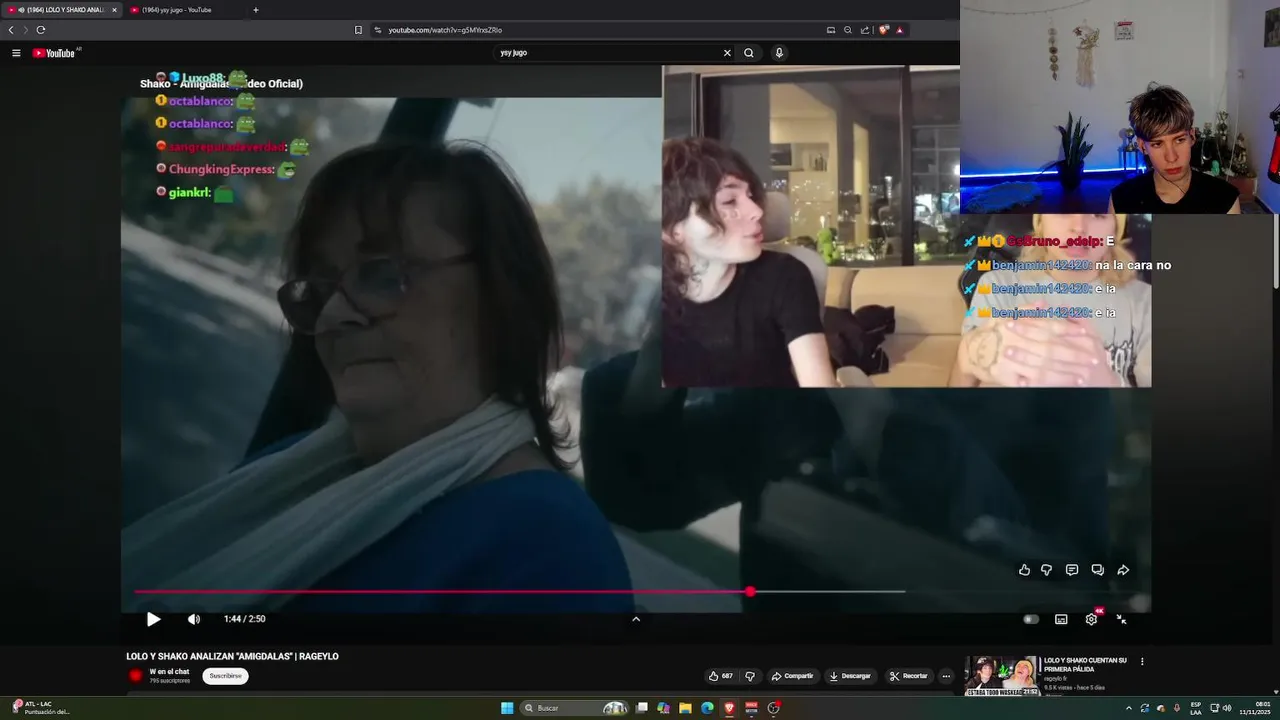Switch to the 'LOLO Y SHAKO ANALI...' browser tab
Viewport: 1280px width, 720px height.
pos(62,10)
